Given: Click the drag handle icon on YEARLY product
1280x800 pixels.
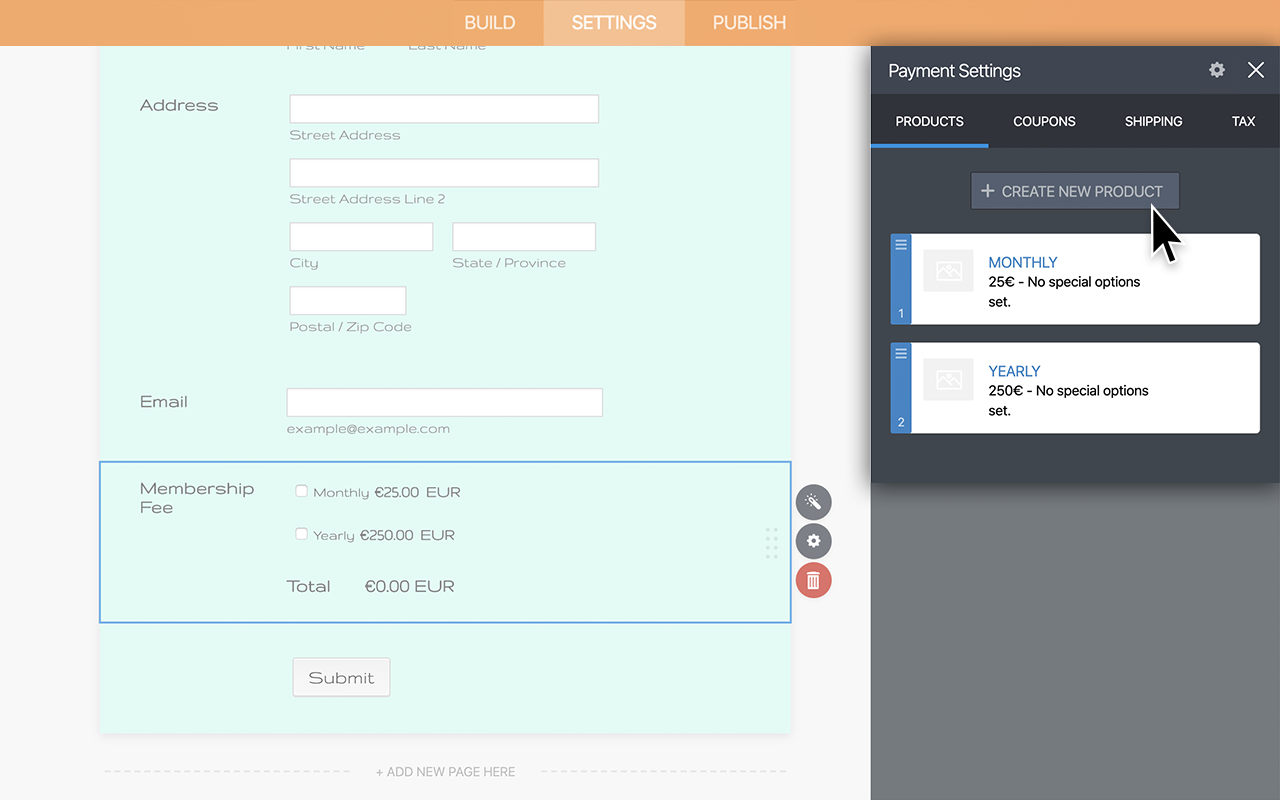Looking at the screenshot, I should [x=900, y=353].
